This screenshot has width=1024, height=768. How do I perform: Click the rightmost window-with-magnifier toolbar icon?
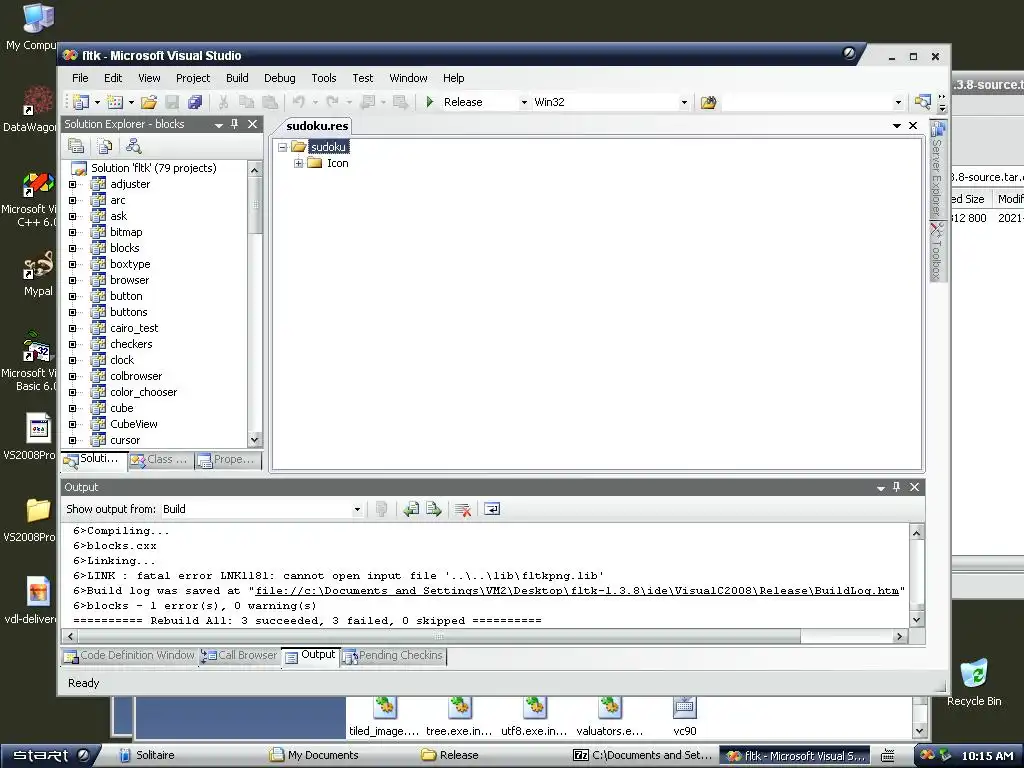[923, 102]
